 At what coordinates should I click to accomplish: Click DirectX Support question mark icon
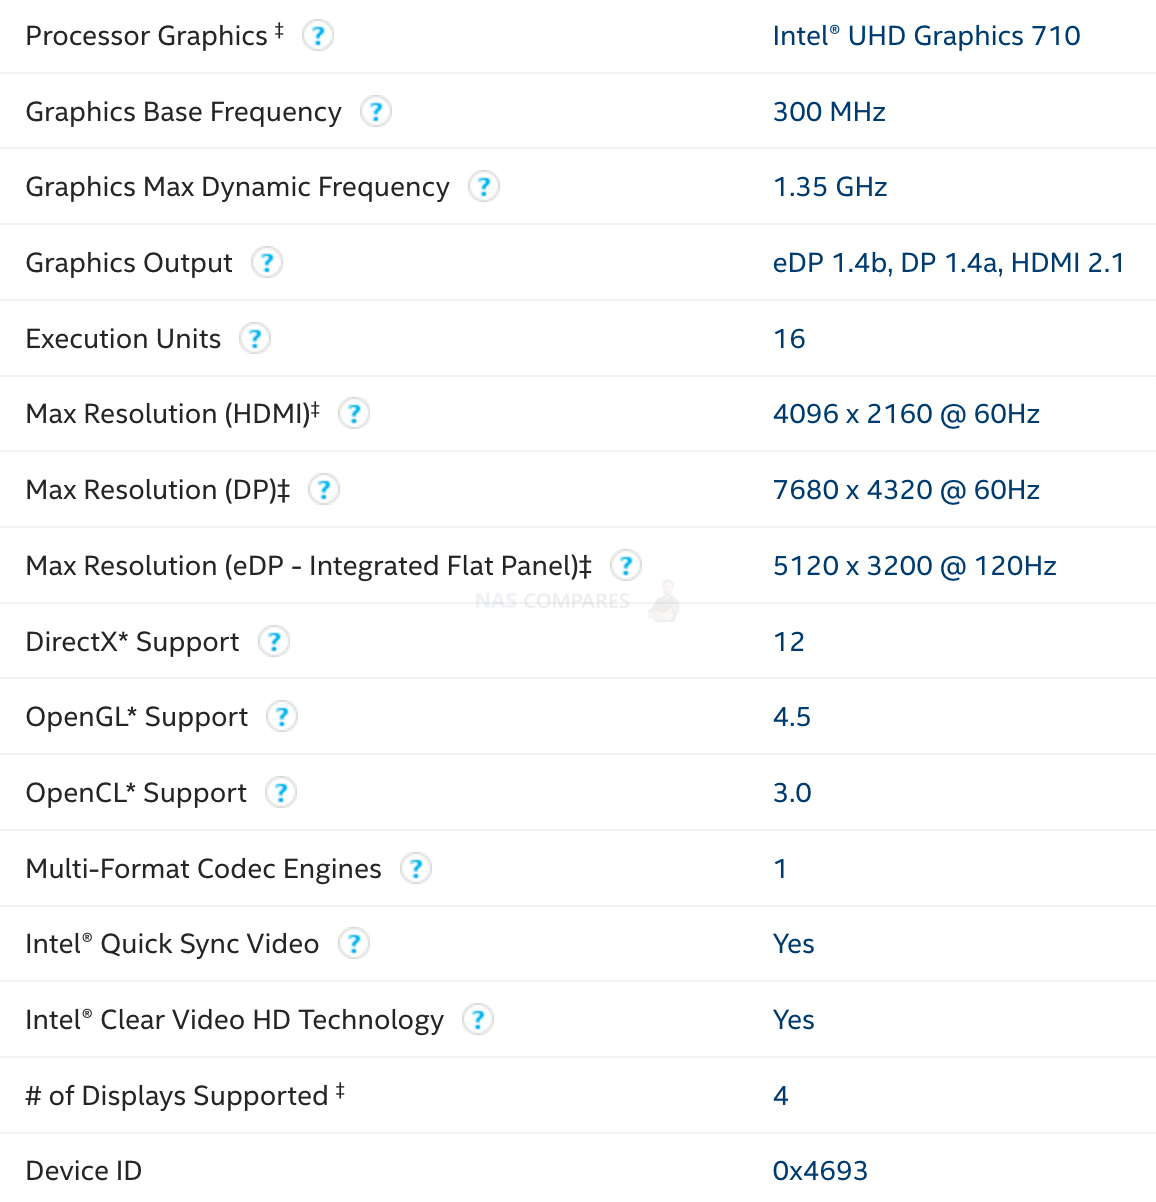click(x=274, y=641)
